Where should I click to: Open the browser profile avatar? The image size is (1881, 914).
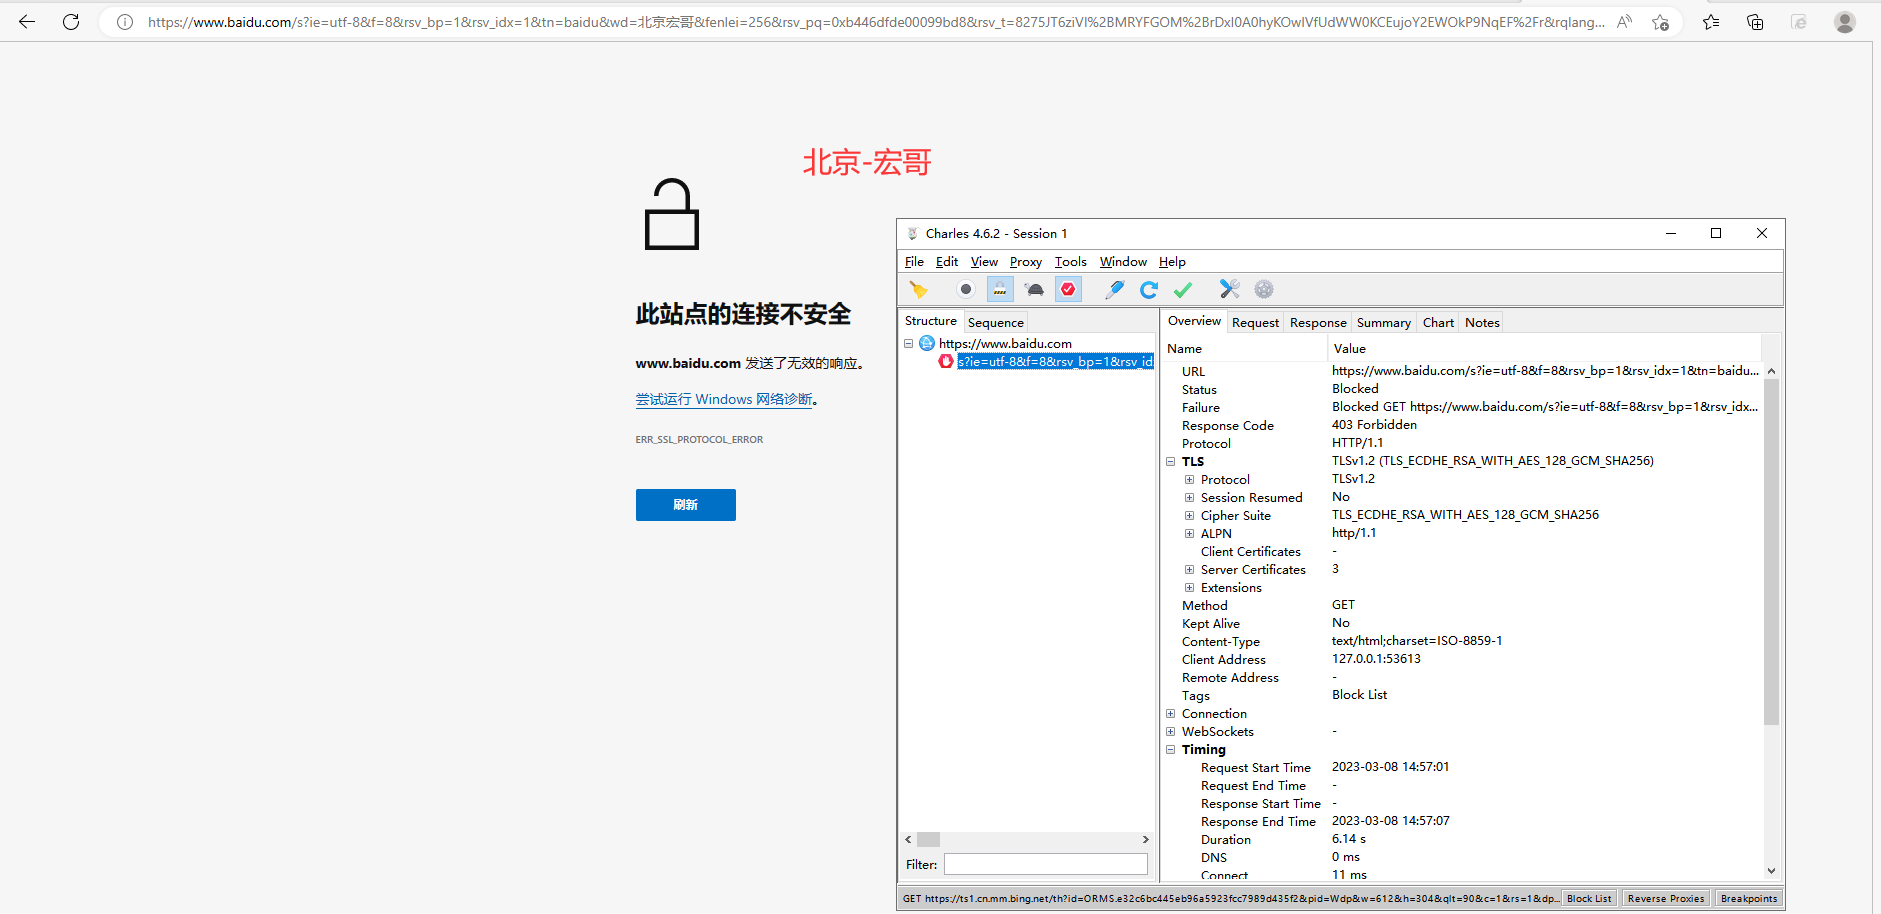(1845, 21)
